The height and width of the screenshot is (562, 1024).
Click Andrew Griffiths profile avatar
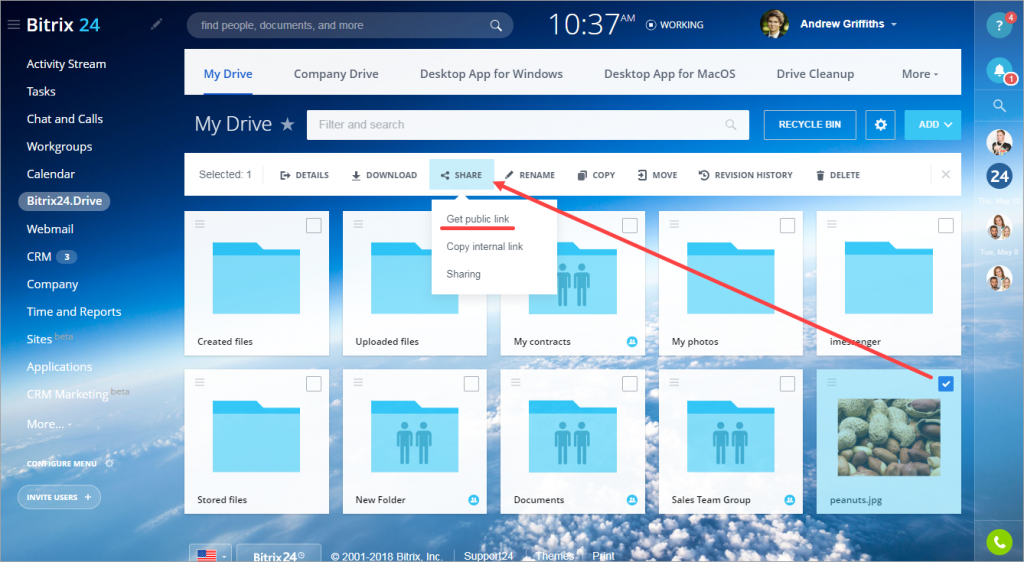click(x=774, y=24)
